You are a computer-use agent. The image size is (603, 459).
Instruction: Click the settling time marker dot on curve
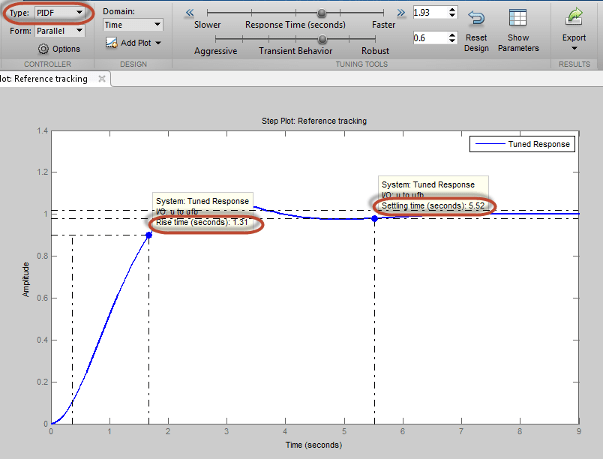[375, 218]
